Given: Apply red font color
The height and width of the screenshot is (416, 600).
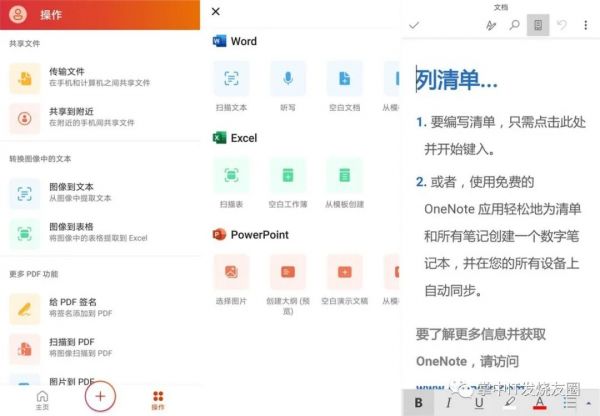Looking at the screenshot, I should (540, 403).
